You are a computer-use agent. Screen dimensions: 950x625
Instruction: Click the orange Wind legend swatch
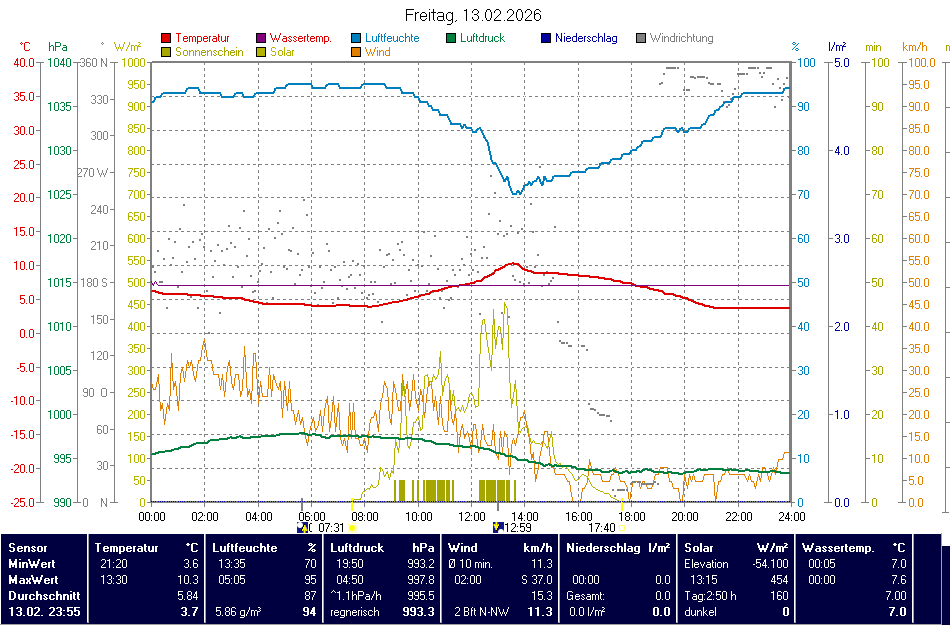[357, 52]
